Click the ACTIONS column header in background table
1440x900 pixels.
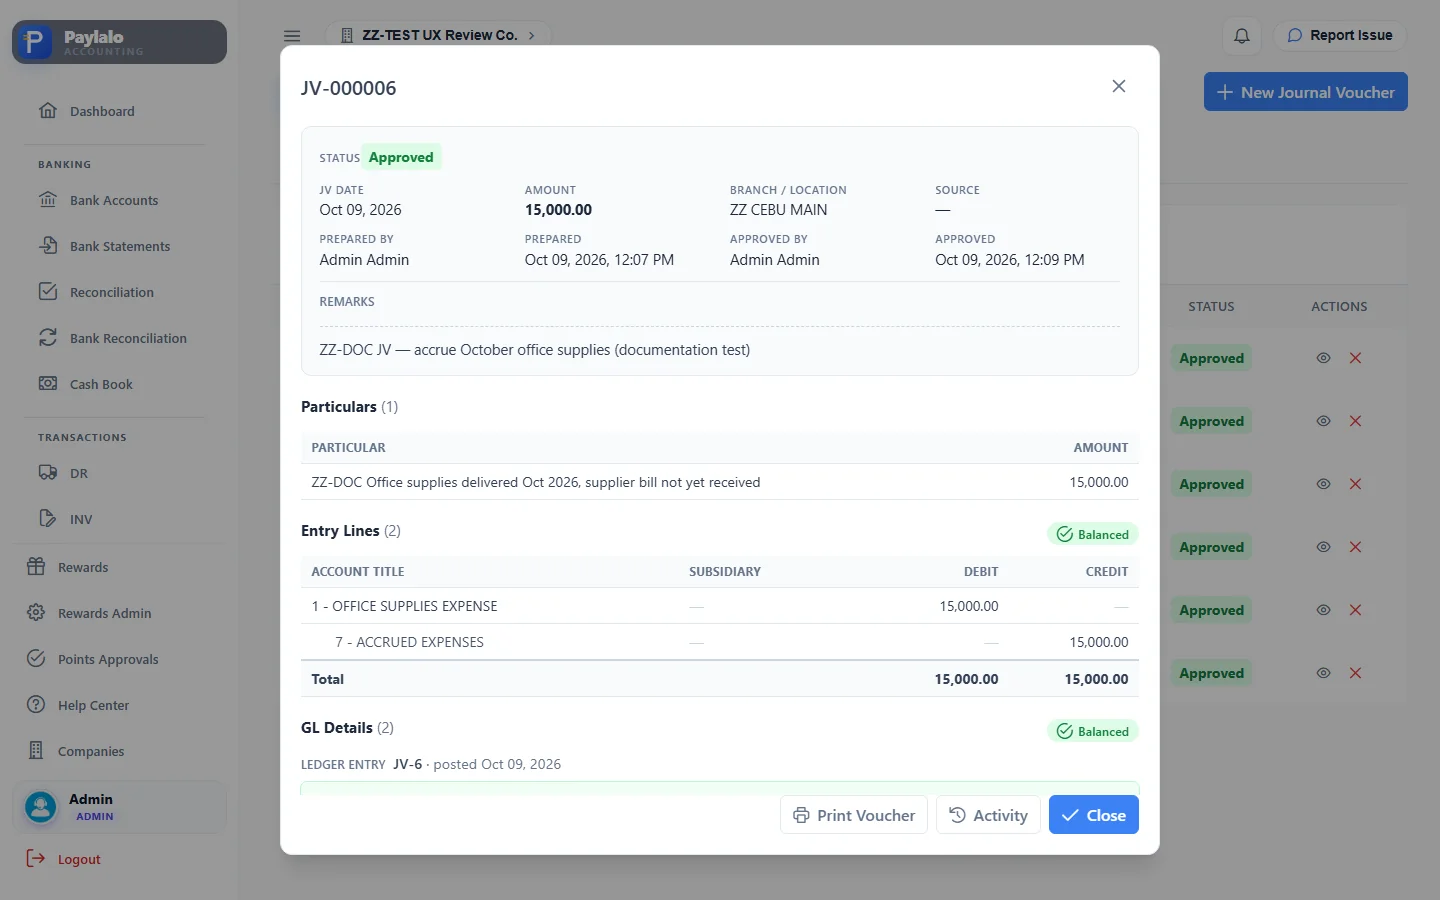pos(1339,307)
